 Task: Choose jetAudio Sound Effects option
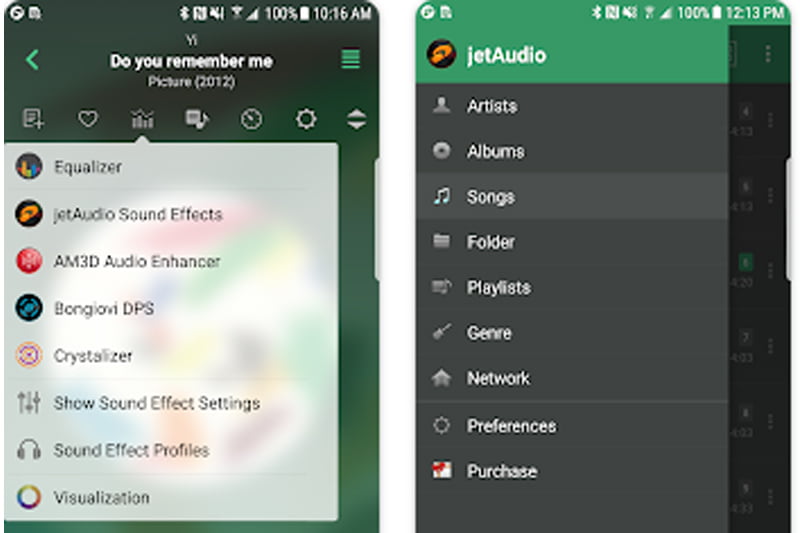coord(171,214)
